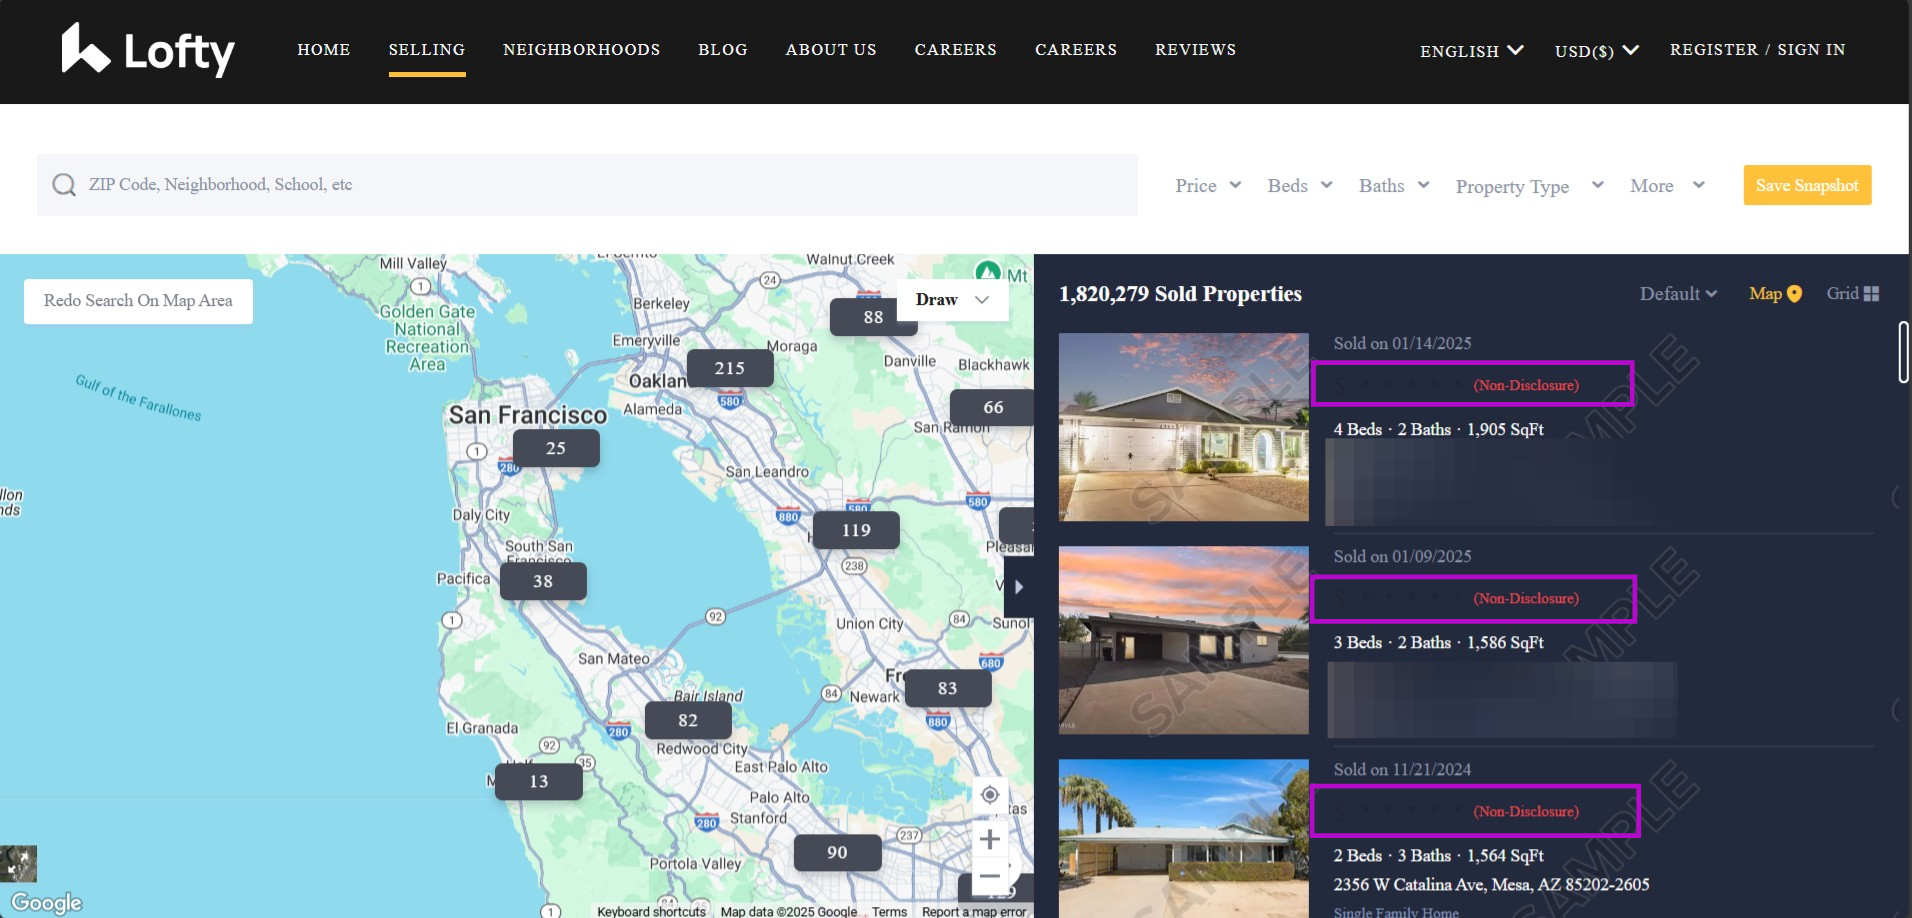Click the satellite view thumbnail icon

[18, 864]
